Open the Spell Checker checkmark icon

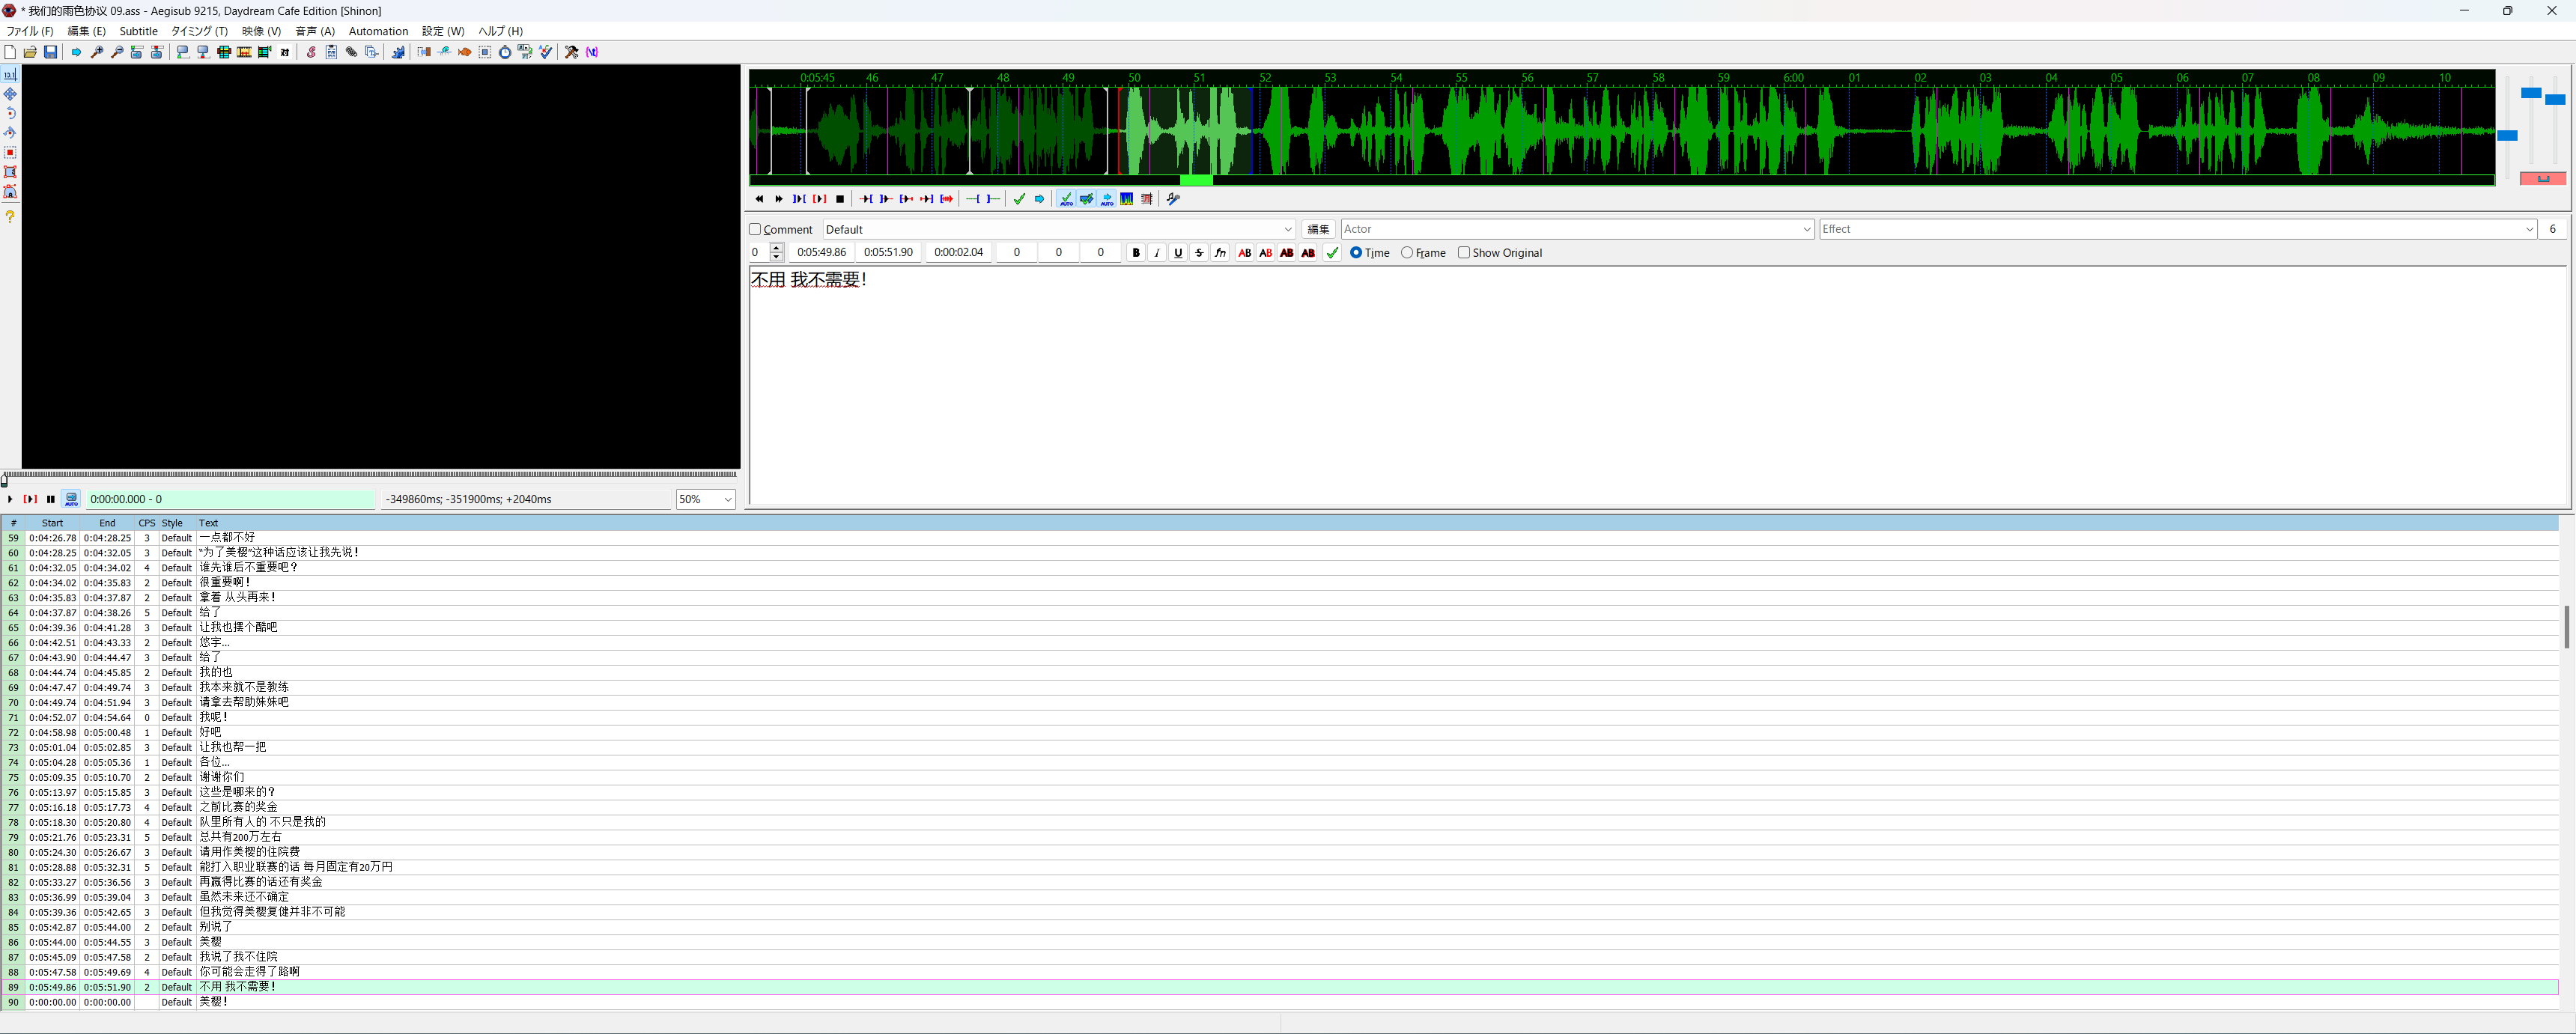[x=546, y=52]
